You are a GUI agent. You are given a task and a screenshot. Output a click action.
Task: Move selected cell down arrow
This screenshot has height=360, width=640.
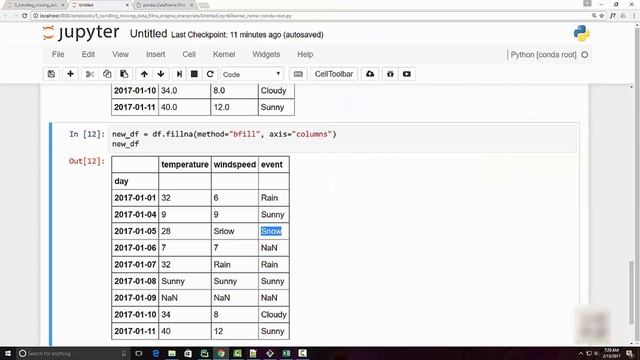click(161, 74)
